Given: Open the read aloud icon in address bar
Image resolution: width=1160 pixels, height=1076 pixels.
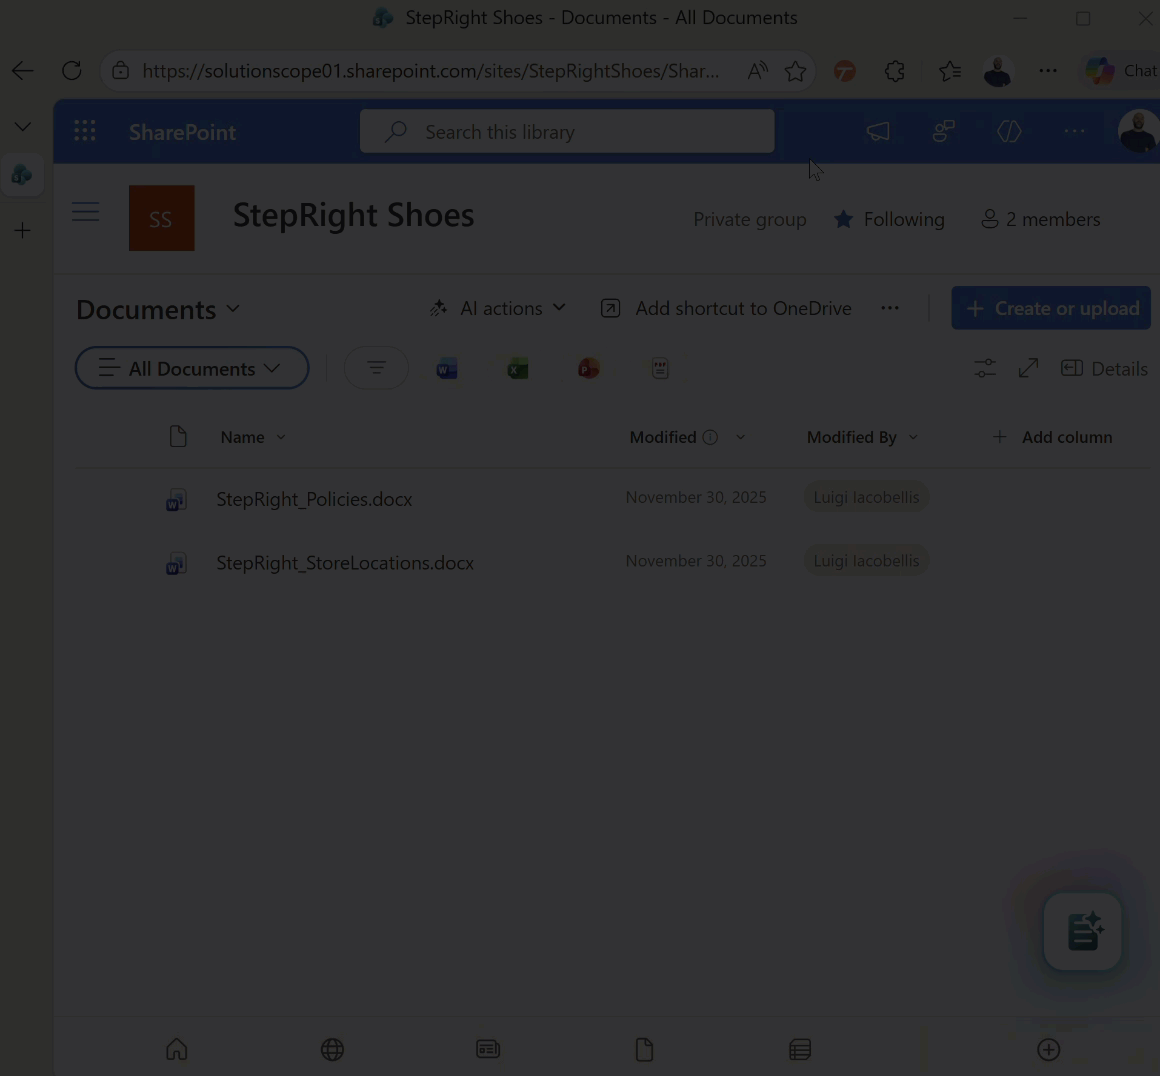Looking at the screenshot, I should click(758, 71).
